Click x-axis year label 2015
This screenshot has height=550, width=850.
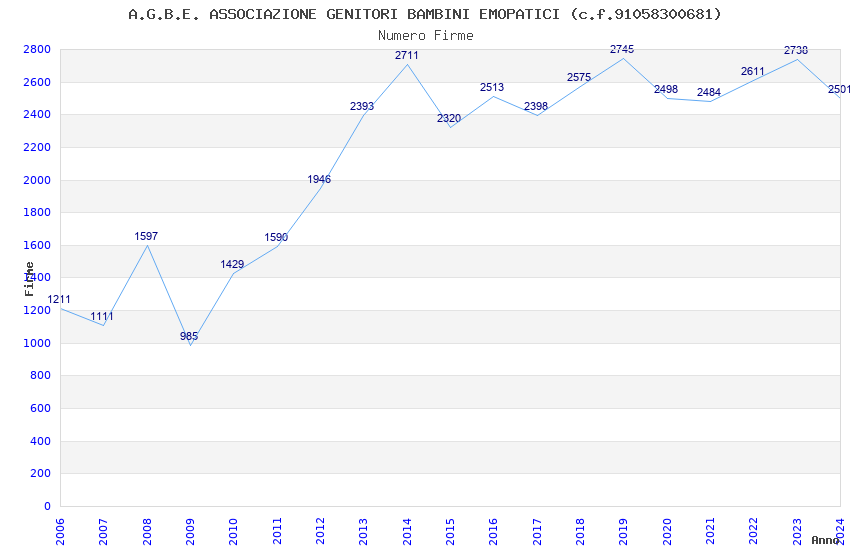[x=450, y=531]
